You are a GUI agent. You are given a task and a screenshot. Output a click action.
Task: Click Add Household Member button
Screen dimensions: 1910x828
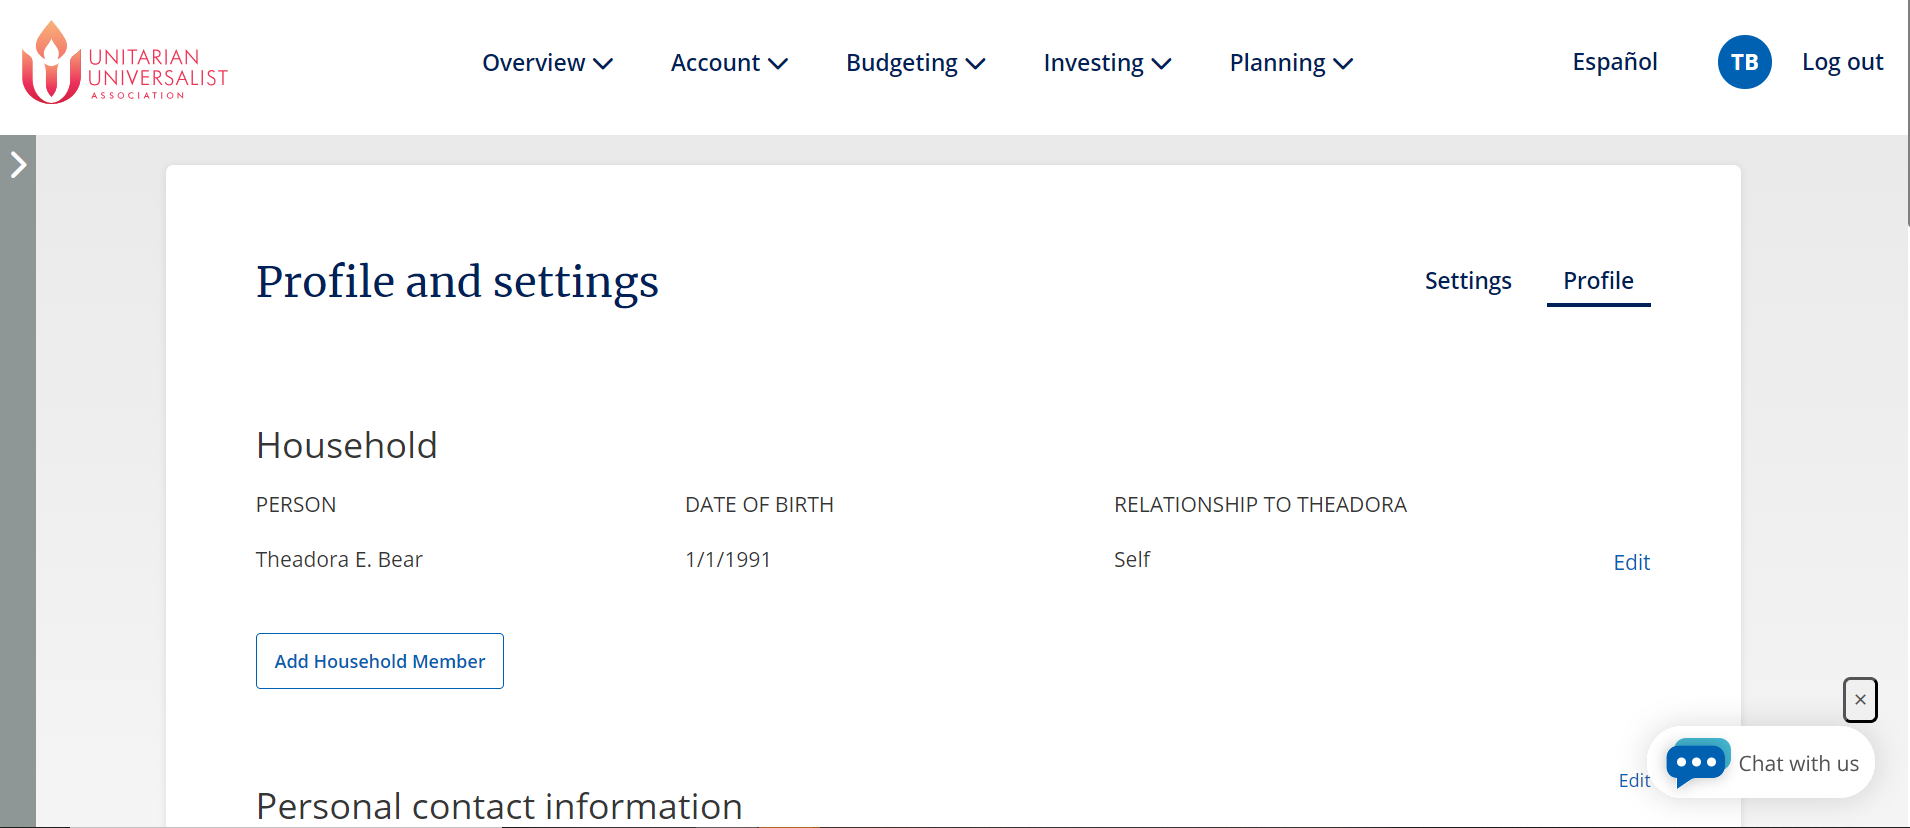(x=380, y=661)
